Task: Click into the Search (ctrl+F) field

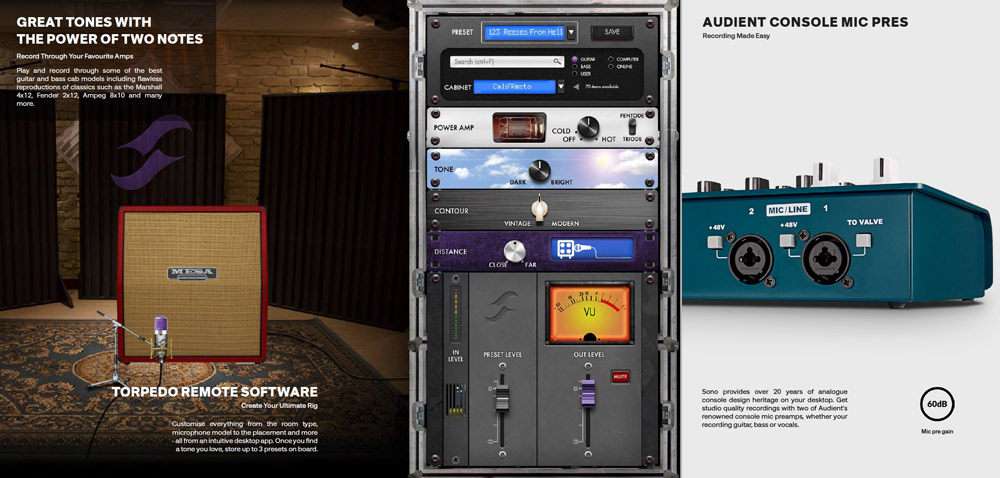Action: pos(507,62)
